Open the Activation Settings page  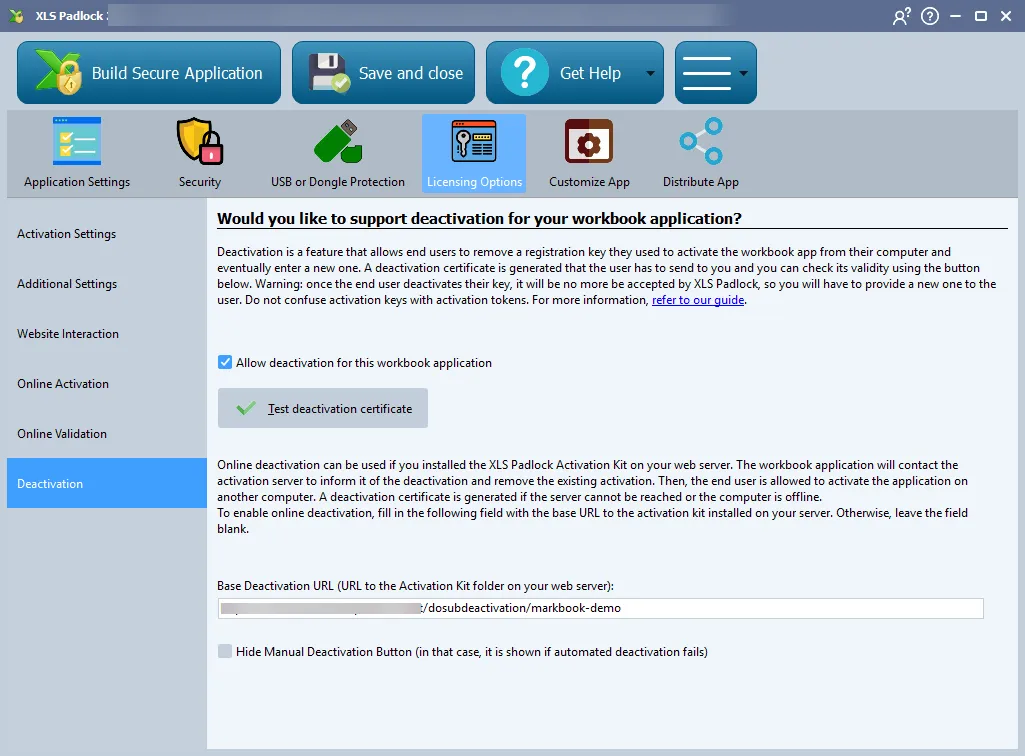tap(107, 233)
